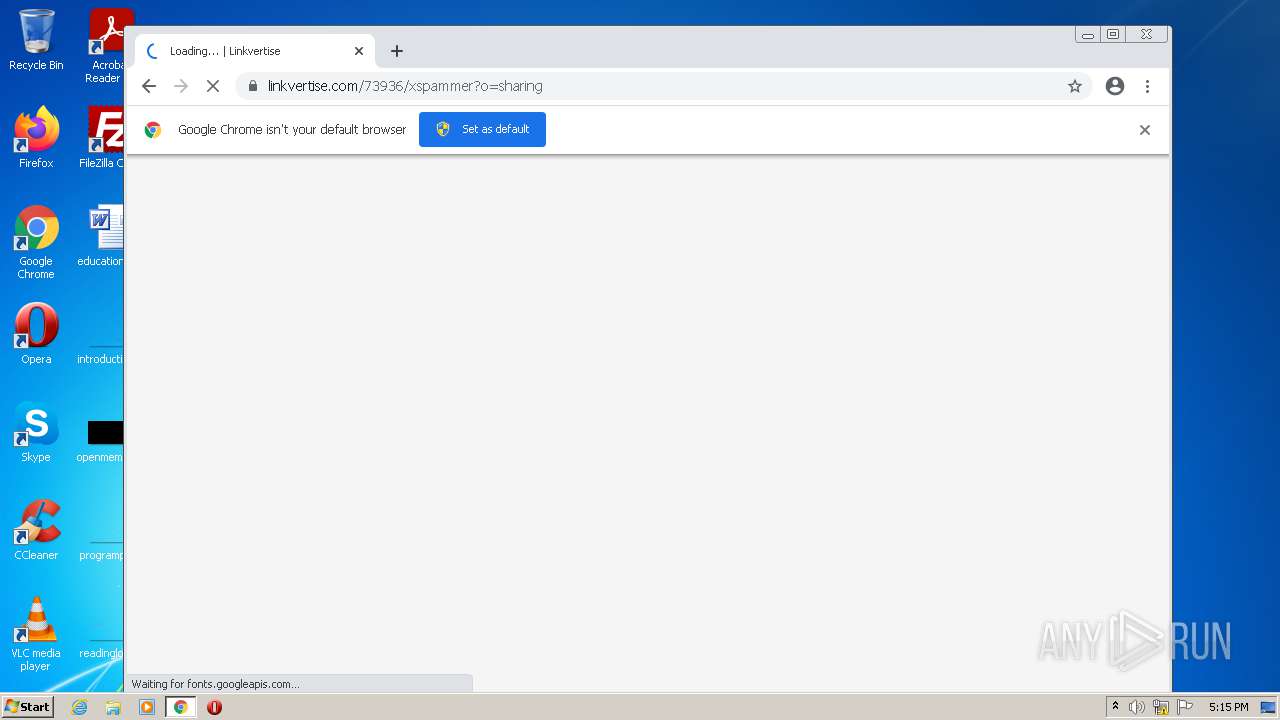Open the Skype desktop shortcut
The height and width of the screenshot is (720, 1280).
[x=36, y=431]
